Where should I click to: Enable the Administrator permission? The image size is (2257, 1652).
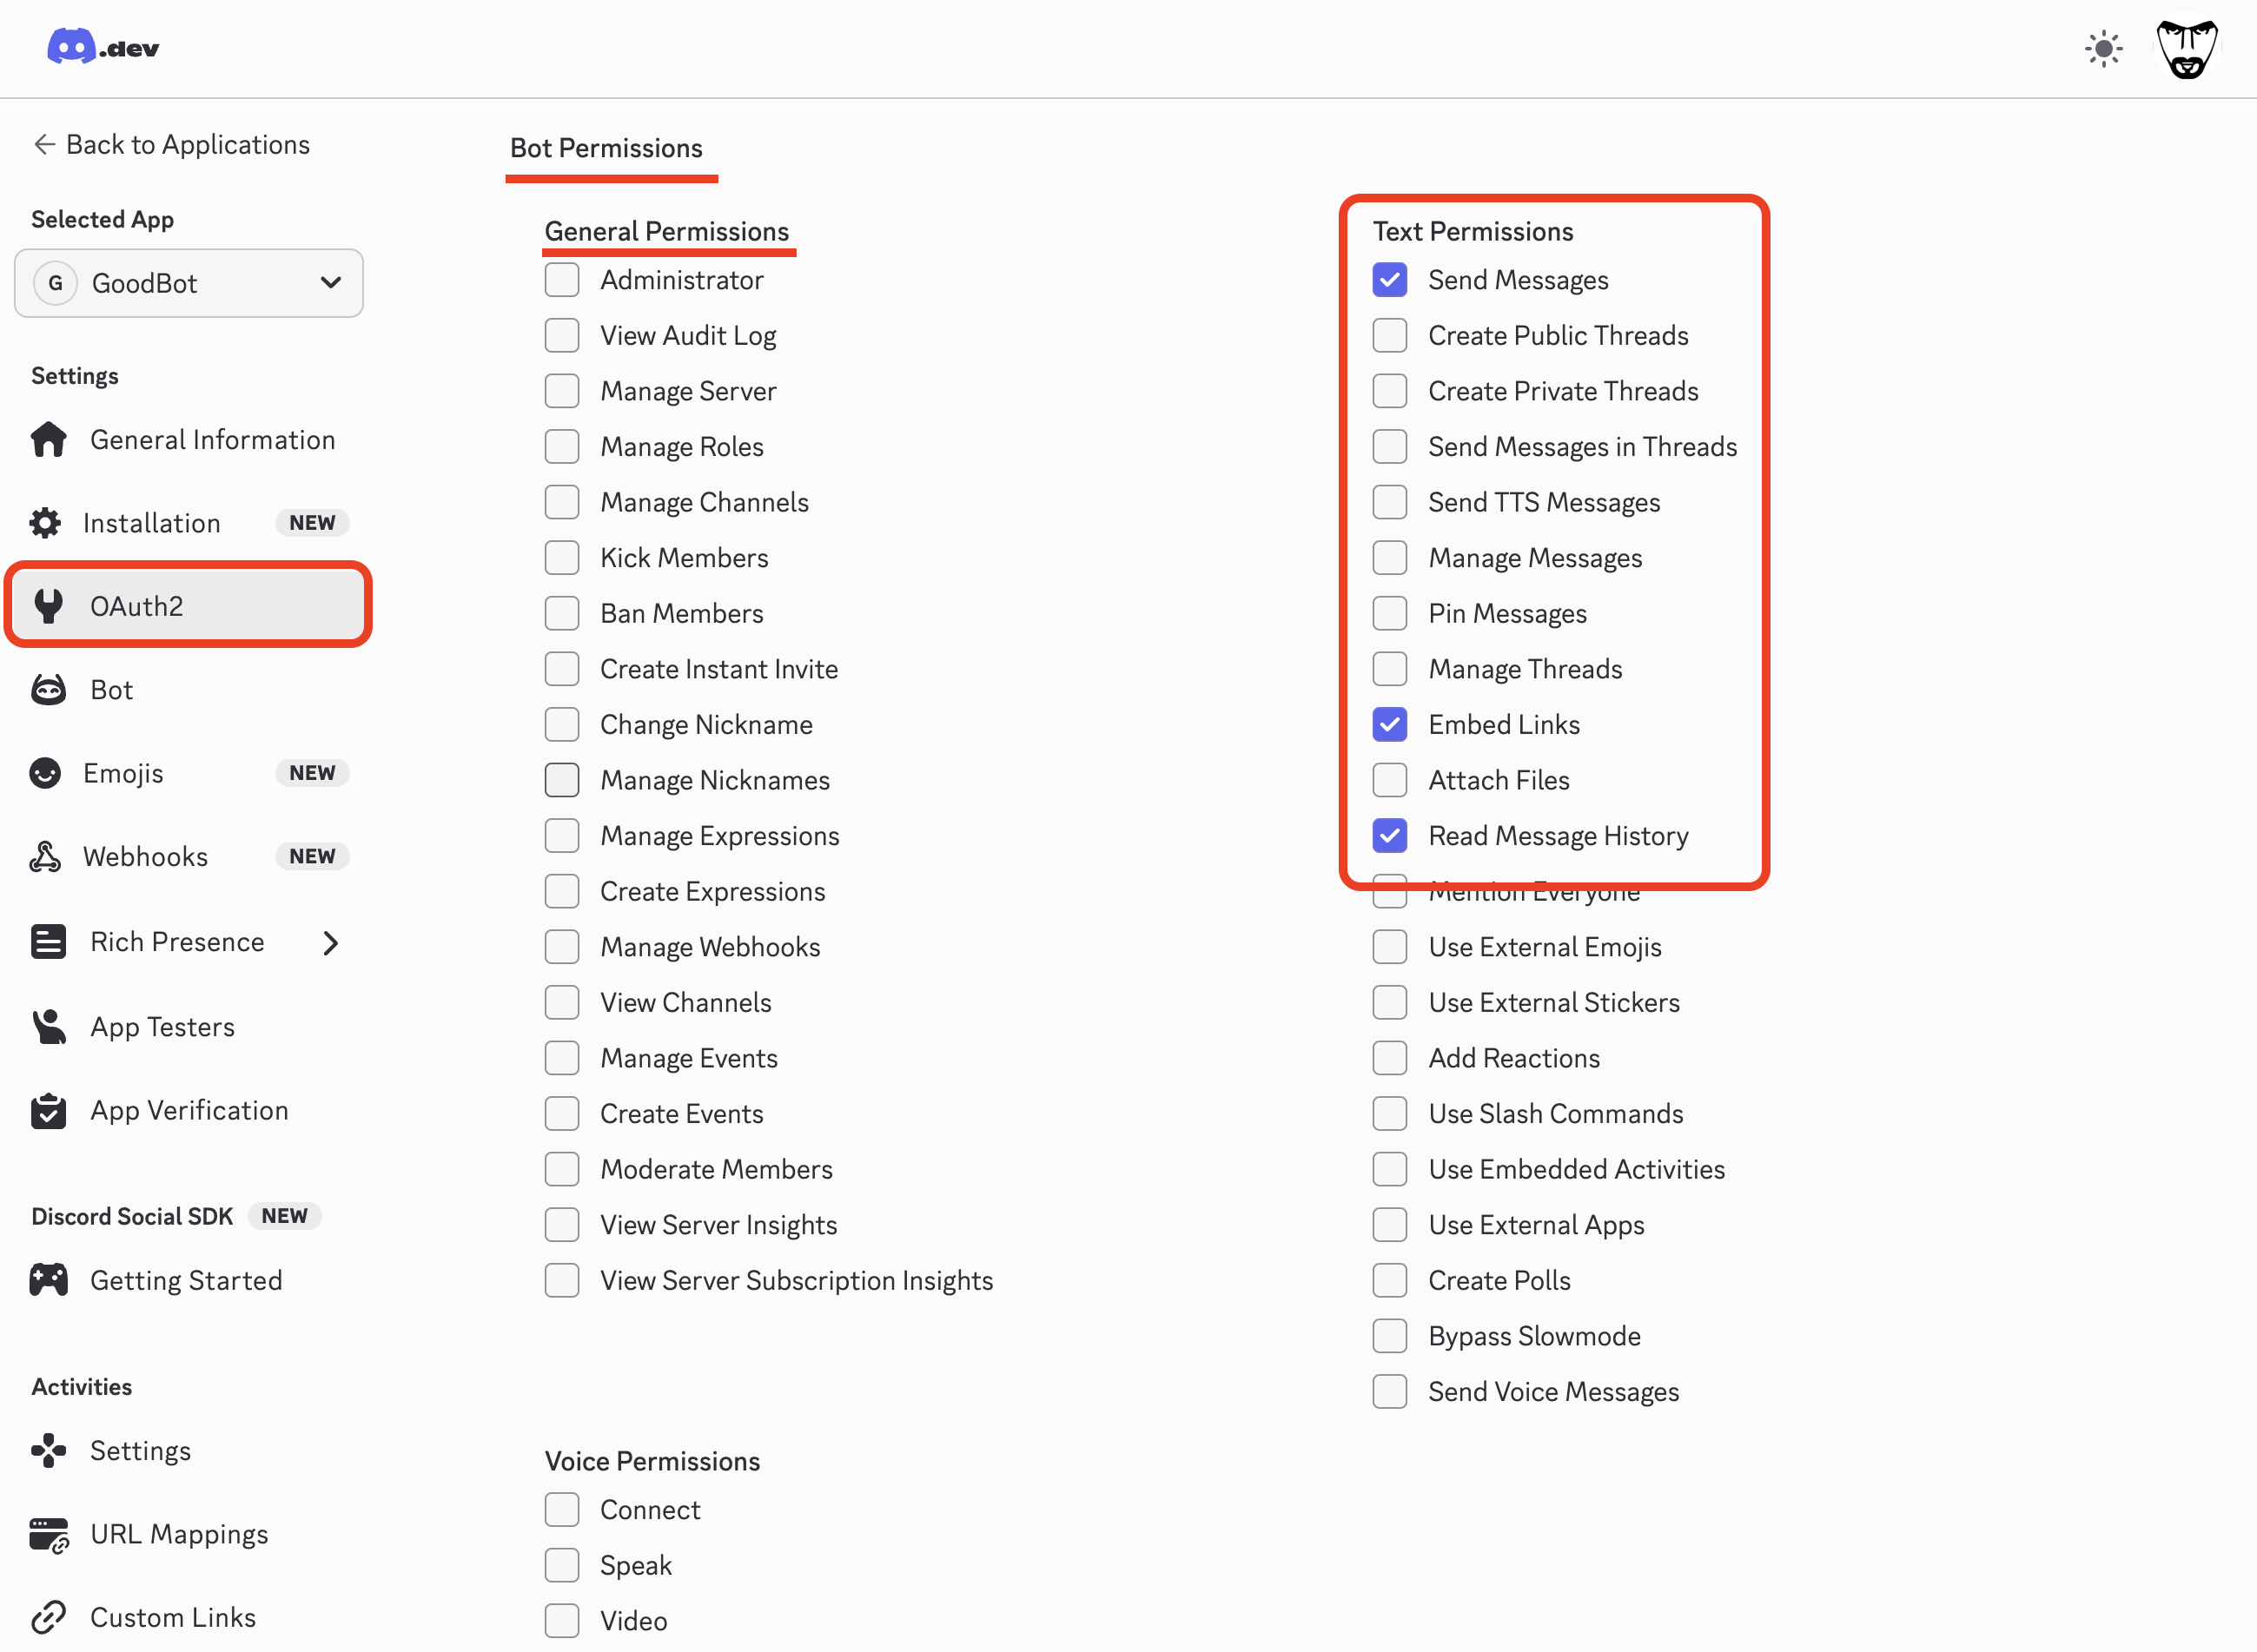pyautogui.click(x=562, y=280)
